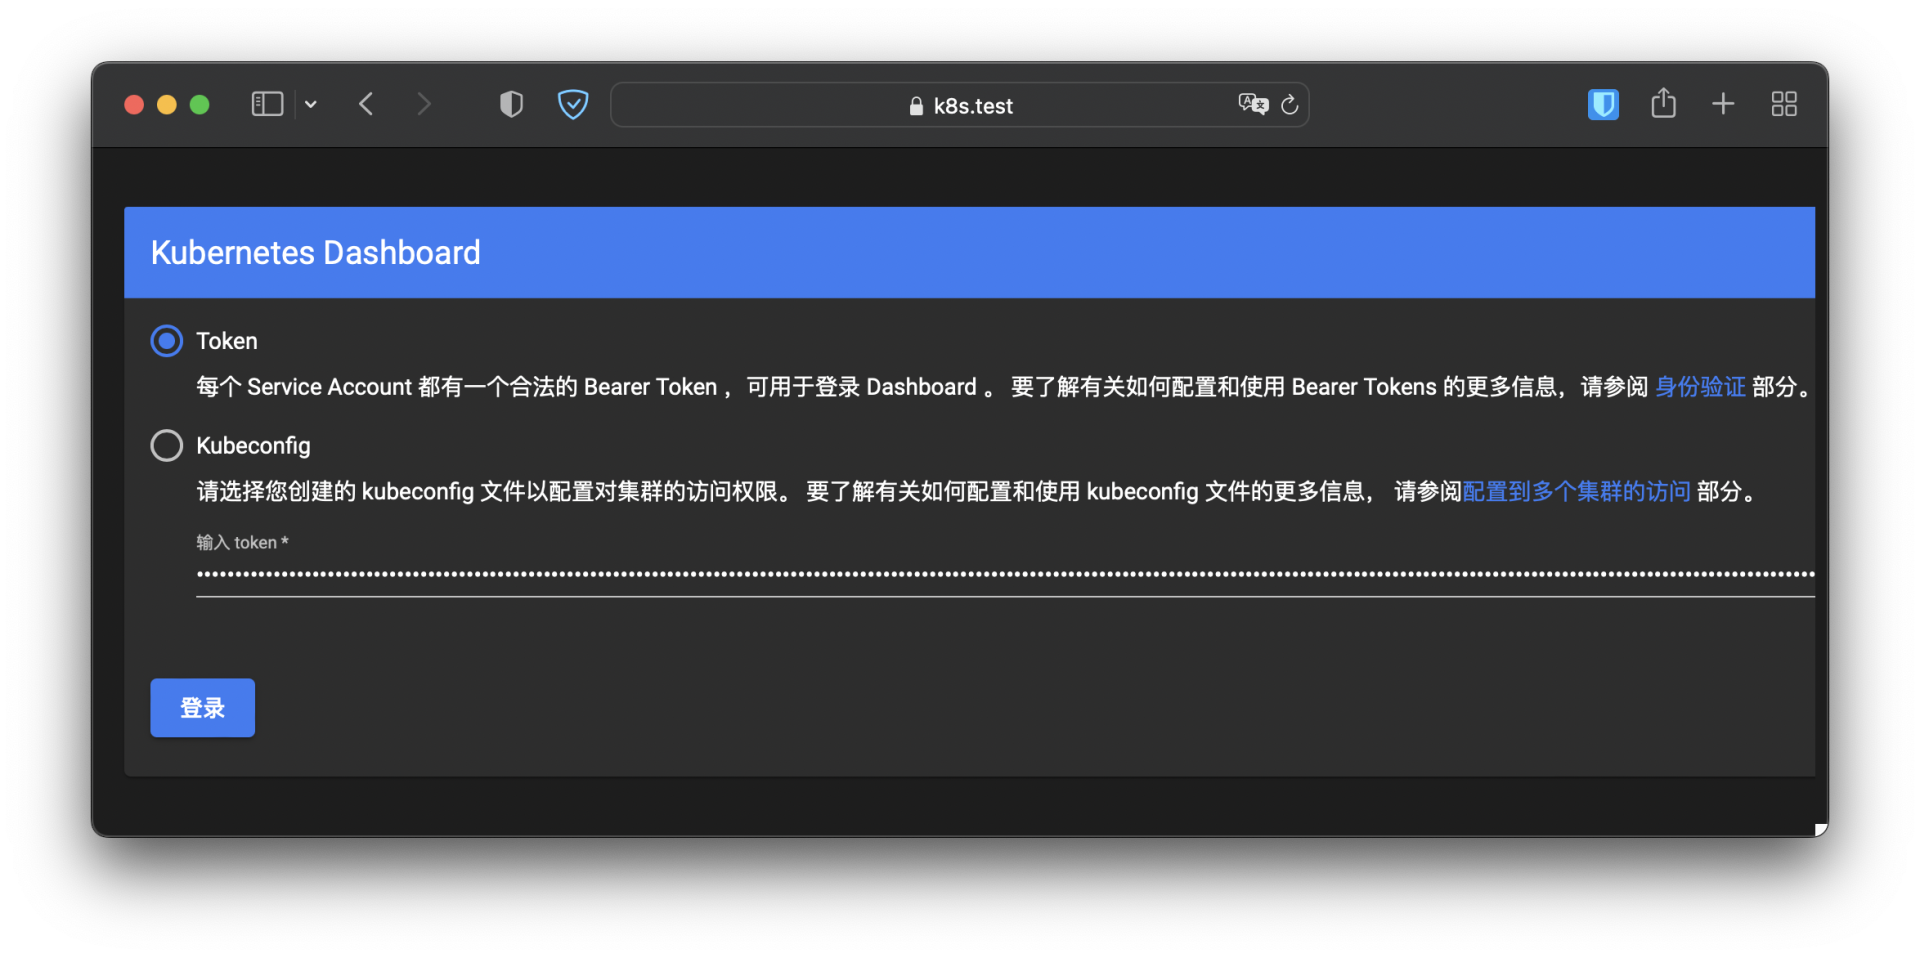Open the webpage translation icon
The width and height of the screenshot is (1920, 958).
coord(1252,103)
